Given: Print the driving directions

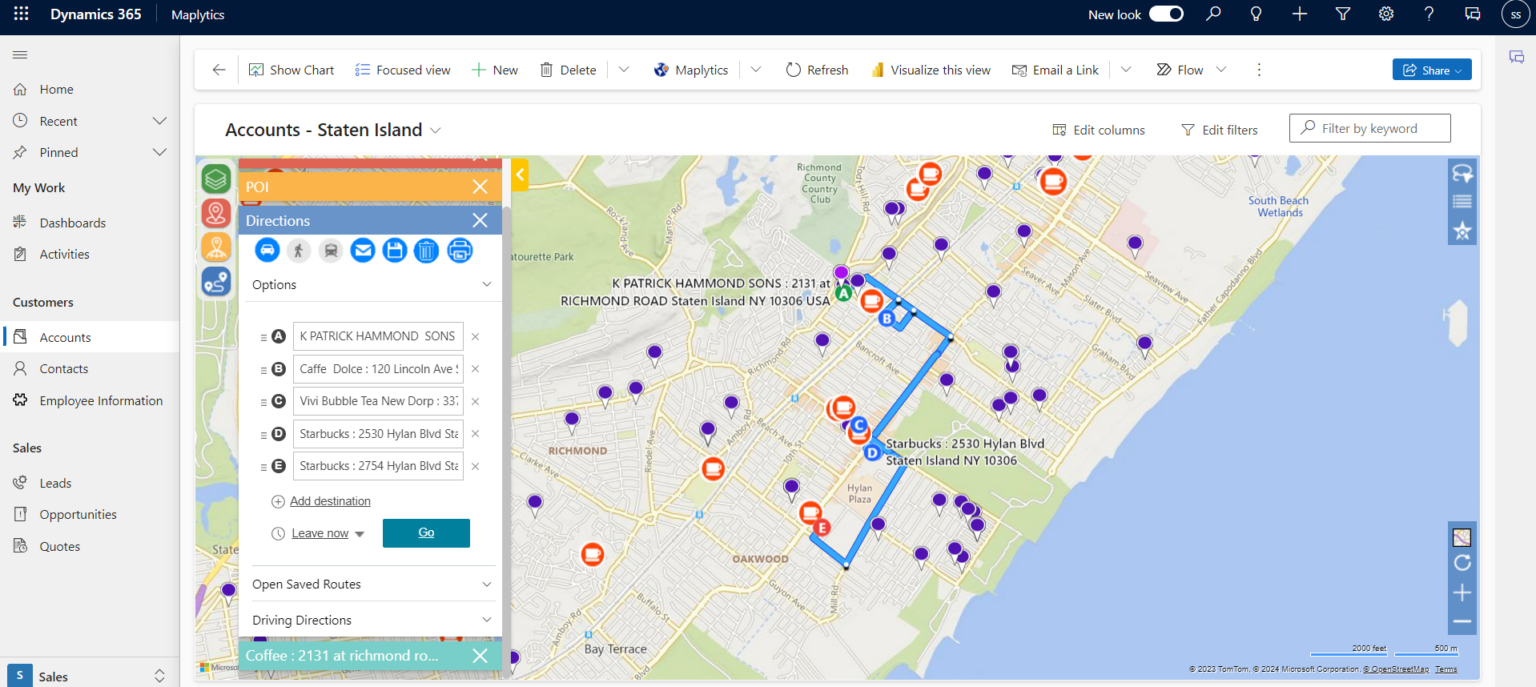Looking at the screenshot, I should click(459, 249).
